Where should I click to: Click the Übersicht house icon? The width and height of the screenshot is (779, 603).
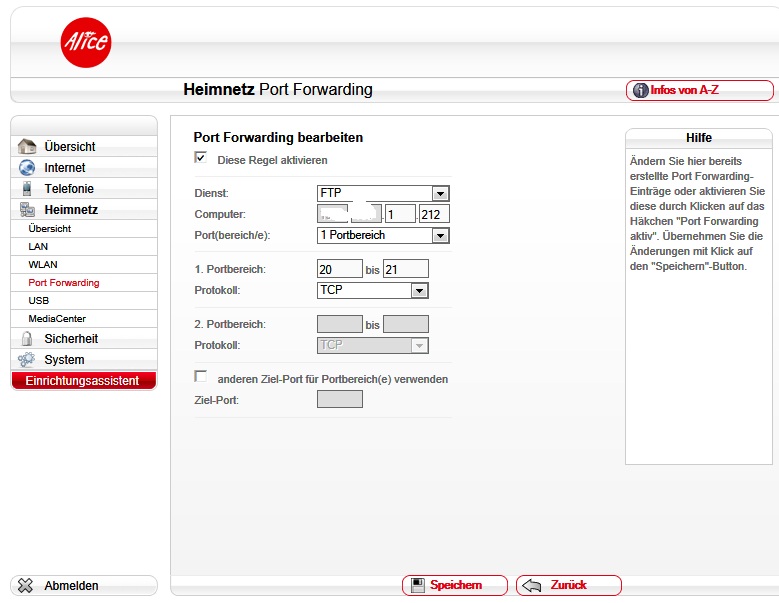[27, 147]
